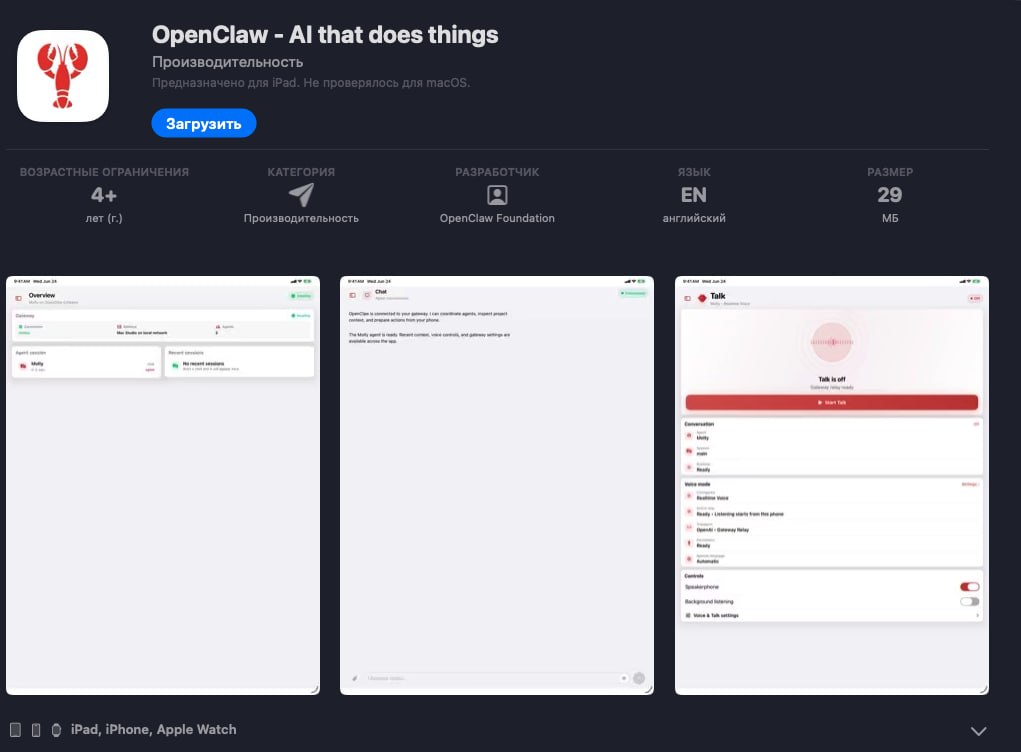Click the Загрузить download button
Screen dimensions: 1021x752
204,123
